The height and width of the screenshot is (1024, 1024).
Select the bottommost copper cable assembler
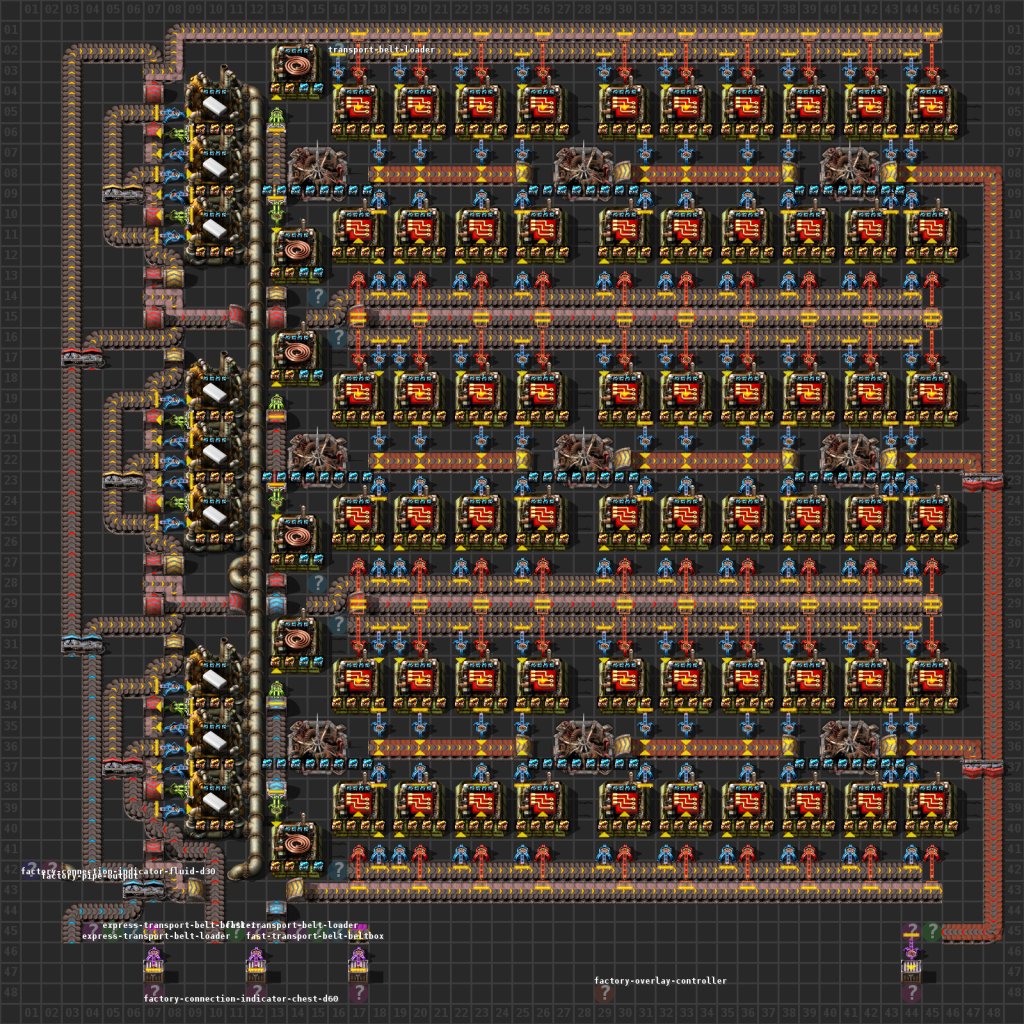click(x=297, y=848)
